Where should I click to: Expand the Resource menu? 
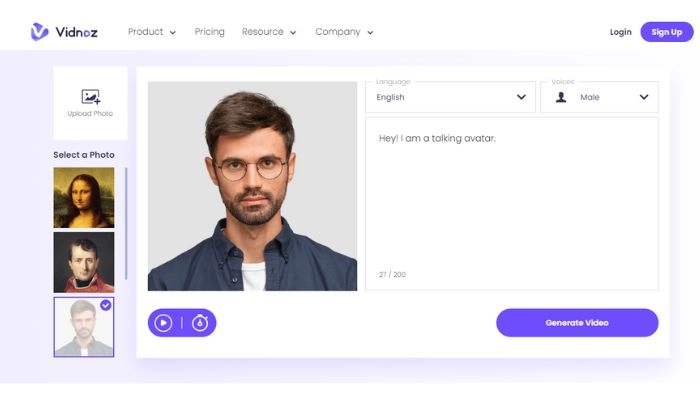coord(269,32)
